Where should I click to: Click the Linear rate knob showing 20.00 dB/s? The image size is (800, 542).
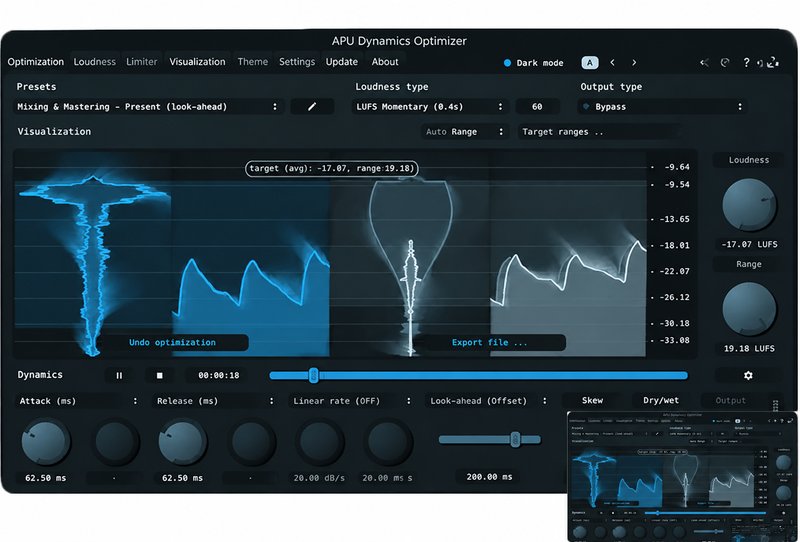coord(319,442)
